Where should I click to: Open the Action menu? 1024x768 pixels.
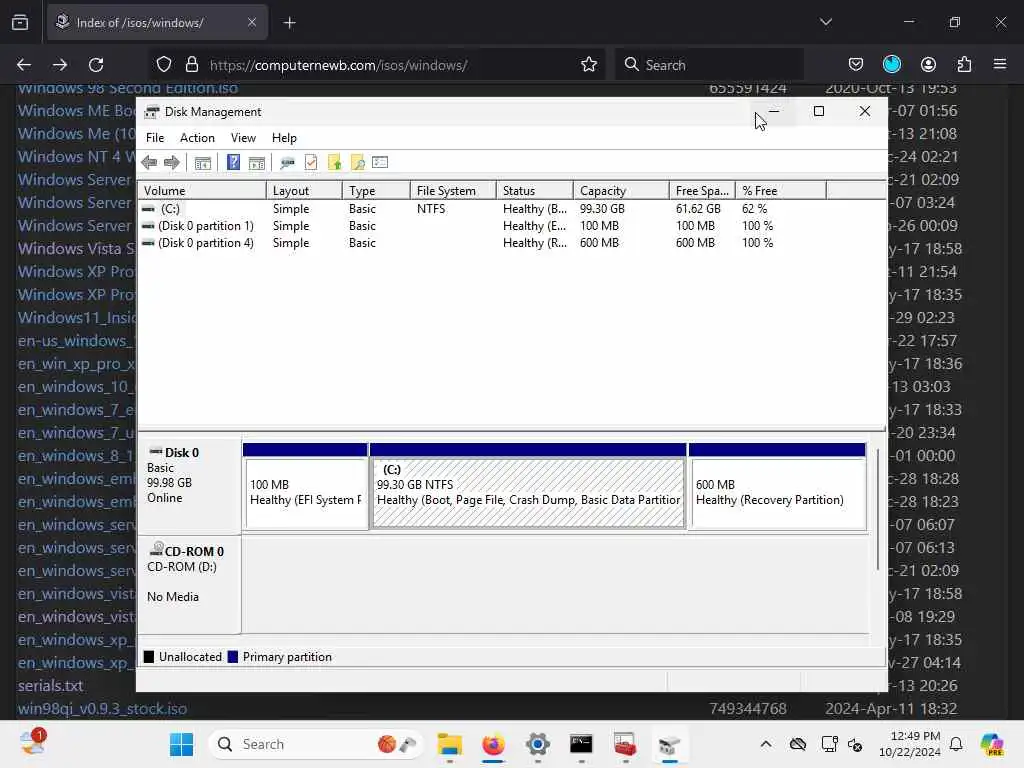pos(197,138)
